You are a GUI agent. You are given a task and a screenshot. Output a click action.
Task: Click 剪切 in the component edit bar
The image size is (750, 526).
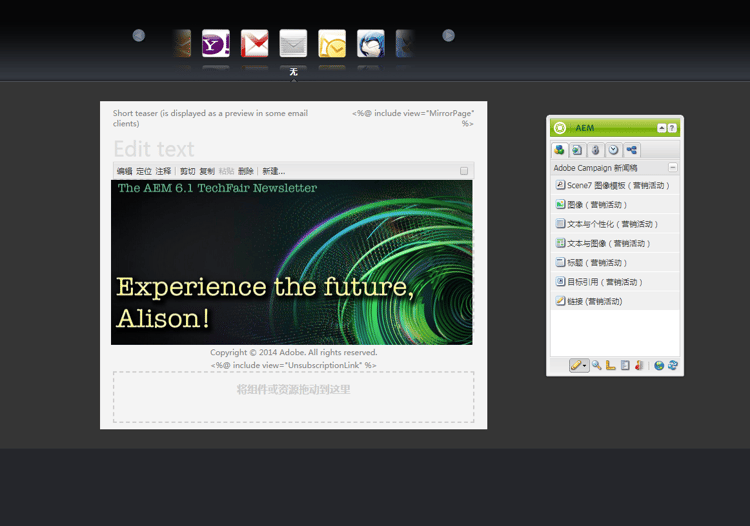[188, 171]
